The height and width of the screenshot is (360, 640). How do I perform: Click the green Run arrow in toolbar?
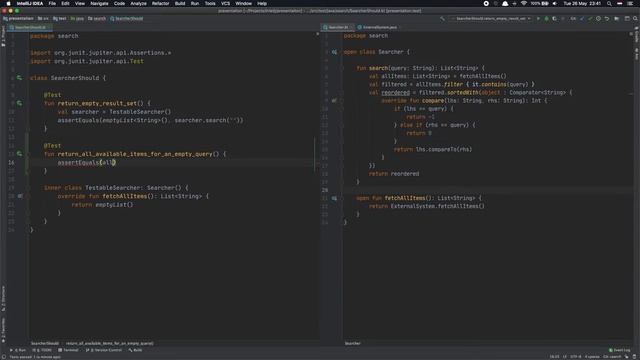pyautogui.click(x=538, y=18)
